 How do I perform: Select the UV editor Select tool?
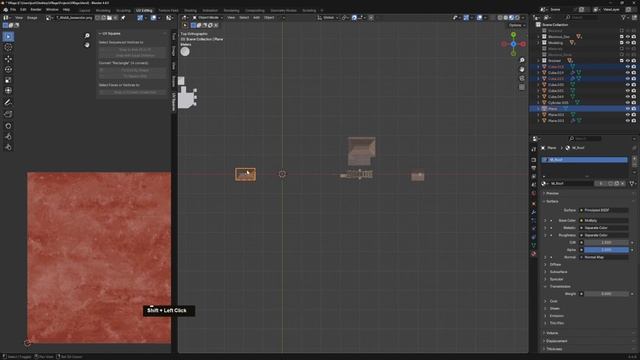(x=8, y=37)
